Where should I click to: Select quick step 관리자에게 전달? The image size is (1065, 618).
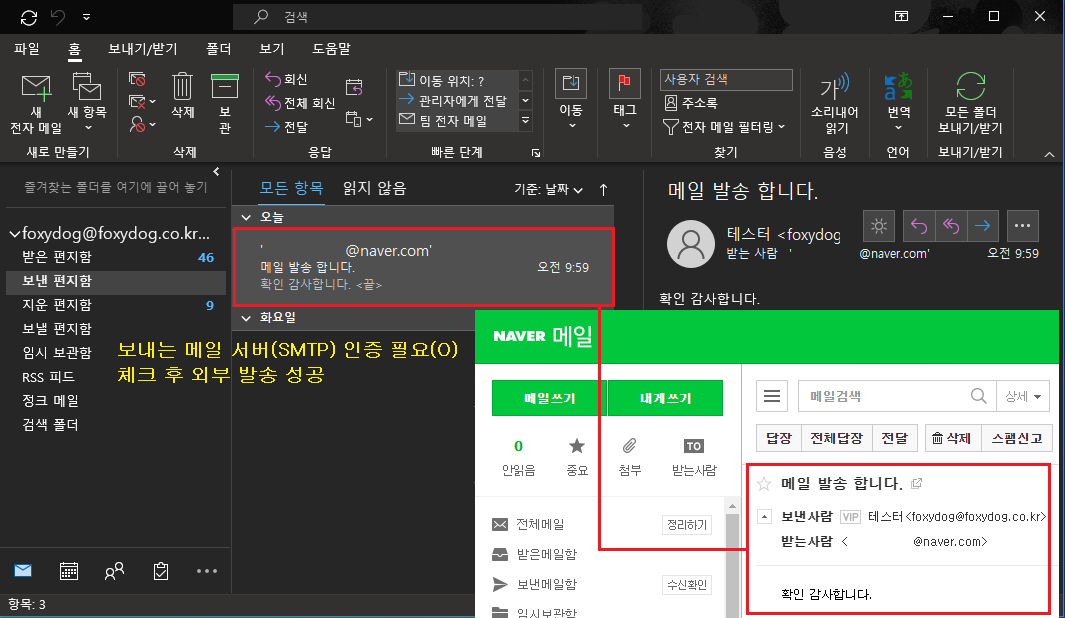[x=457, y=101]
